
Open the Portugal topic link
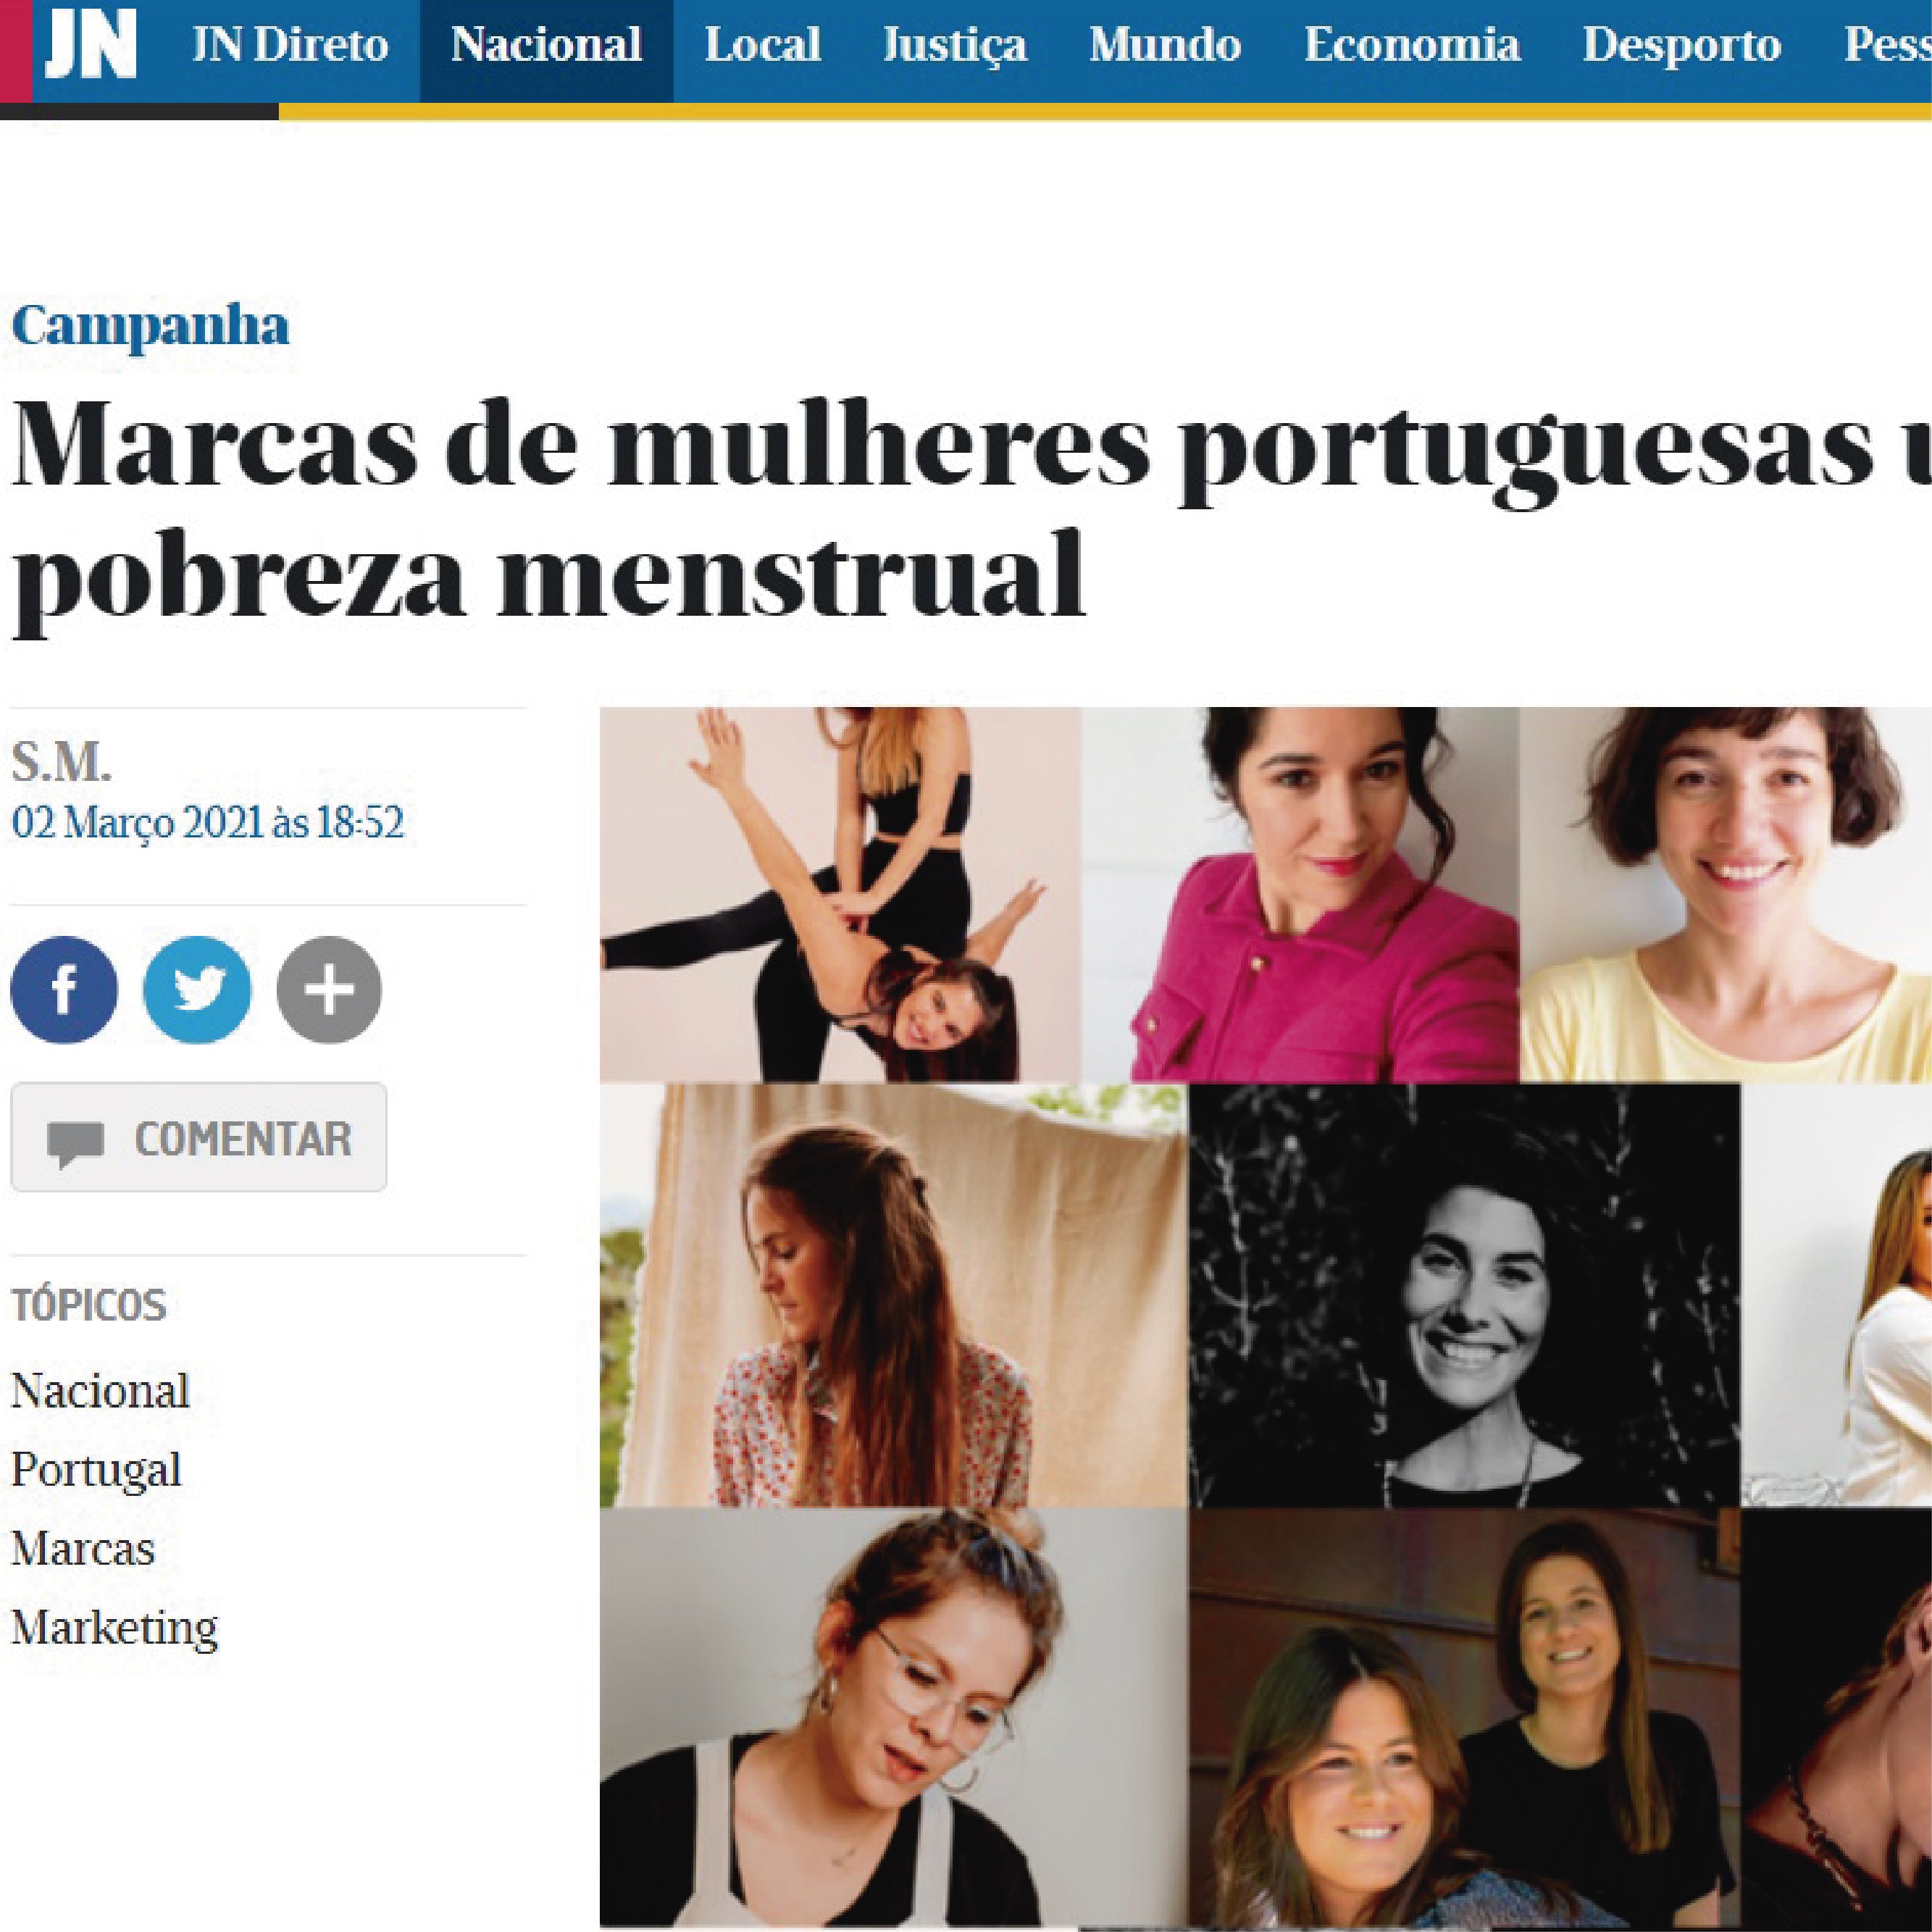pyautogui.click(x=96, y=1470)
